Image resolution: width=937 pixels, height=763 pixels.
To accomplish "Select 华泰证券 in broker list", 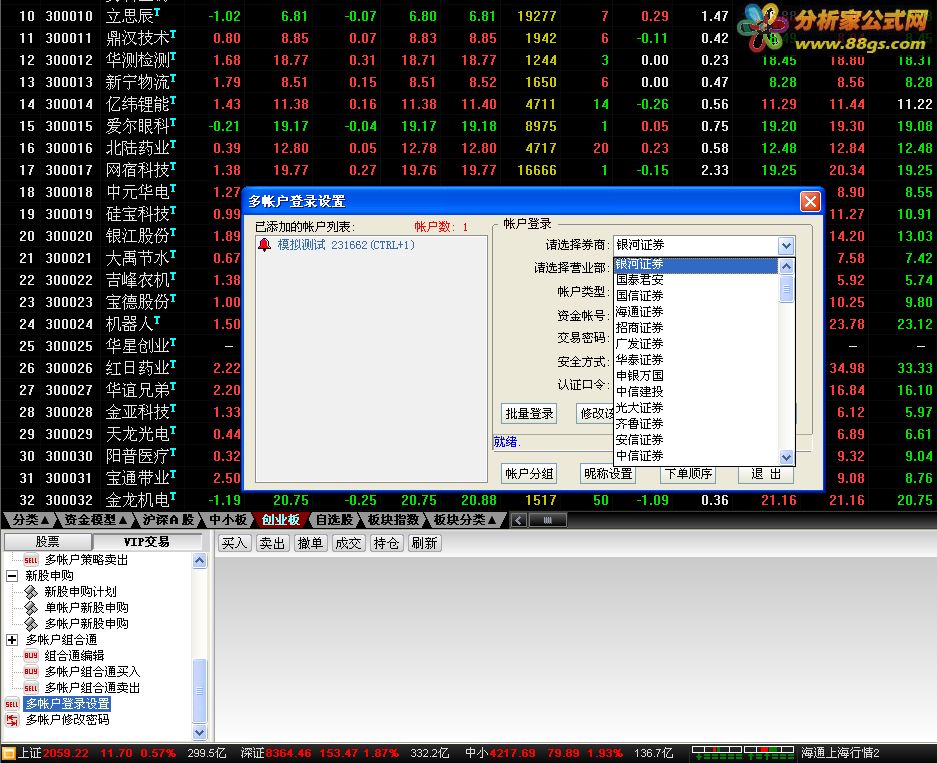I will (x=696, y=360).
